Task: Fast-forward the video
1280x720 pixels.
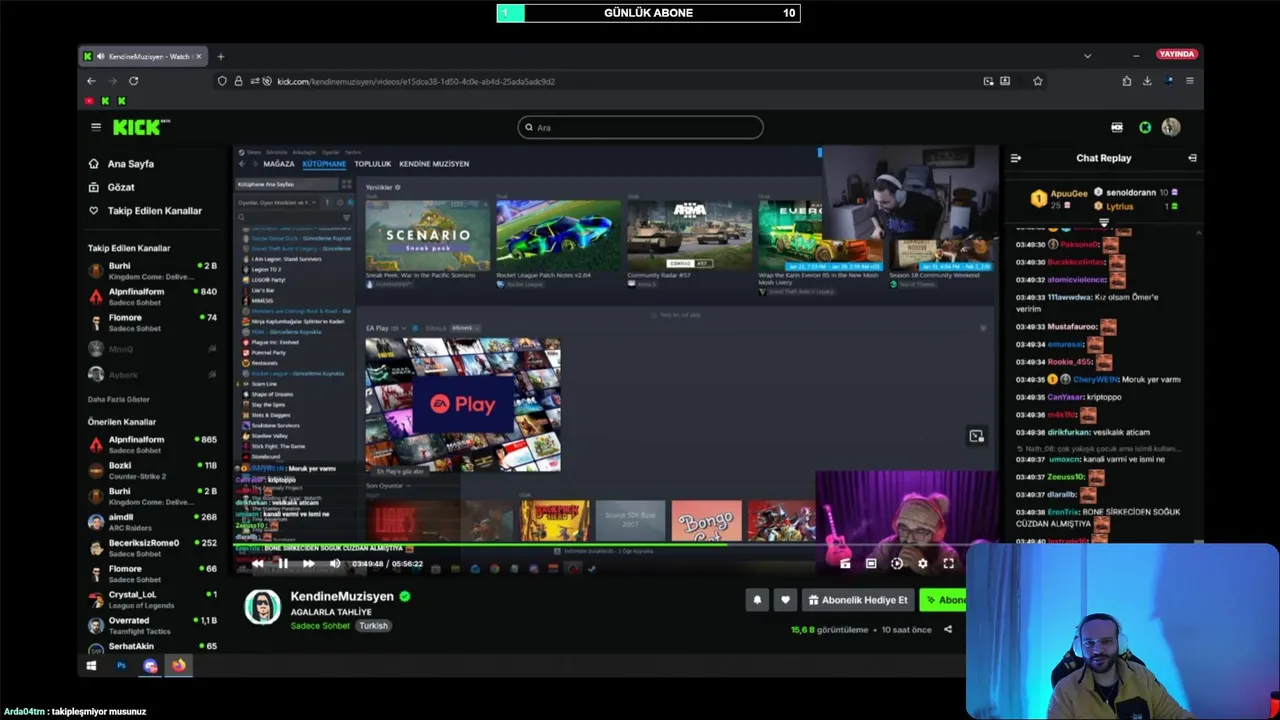Action: tap(308, 563)
